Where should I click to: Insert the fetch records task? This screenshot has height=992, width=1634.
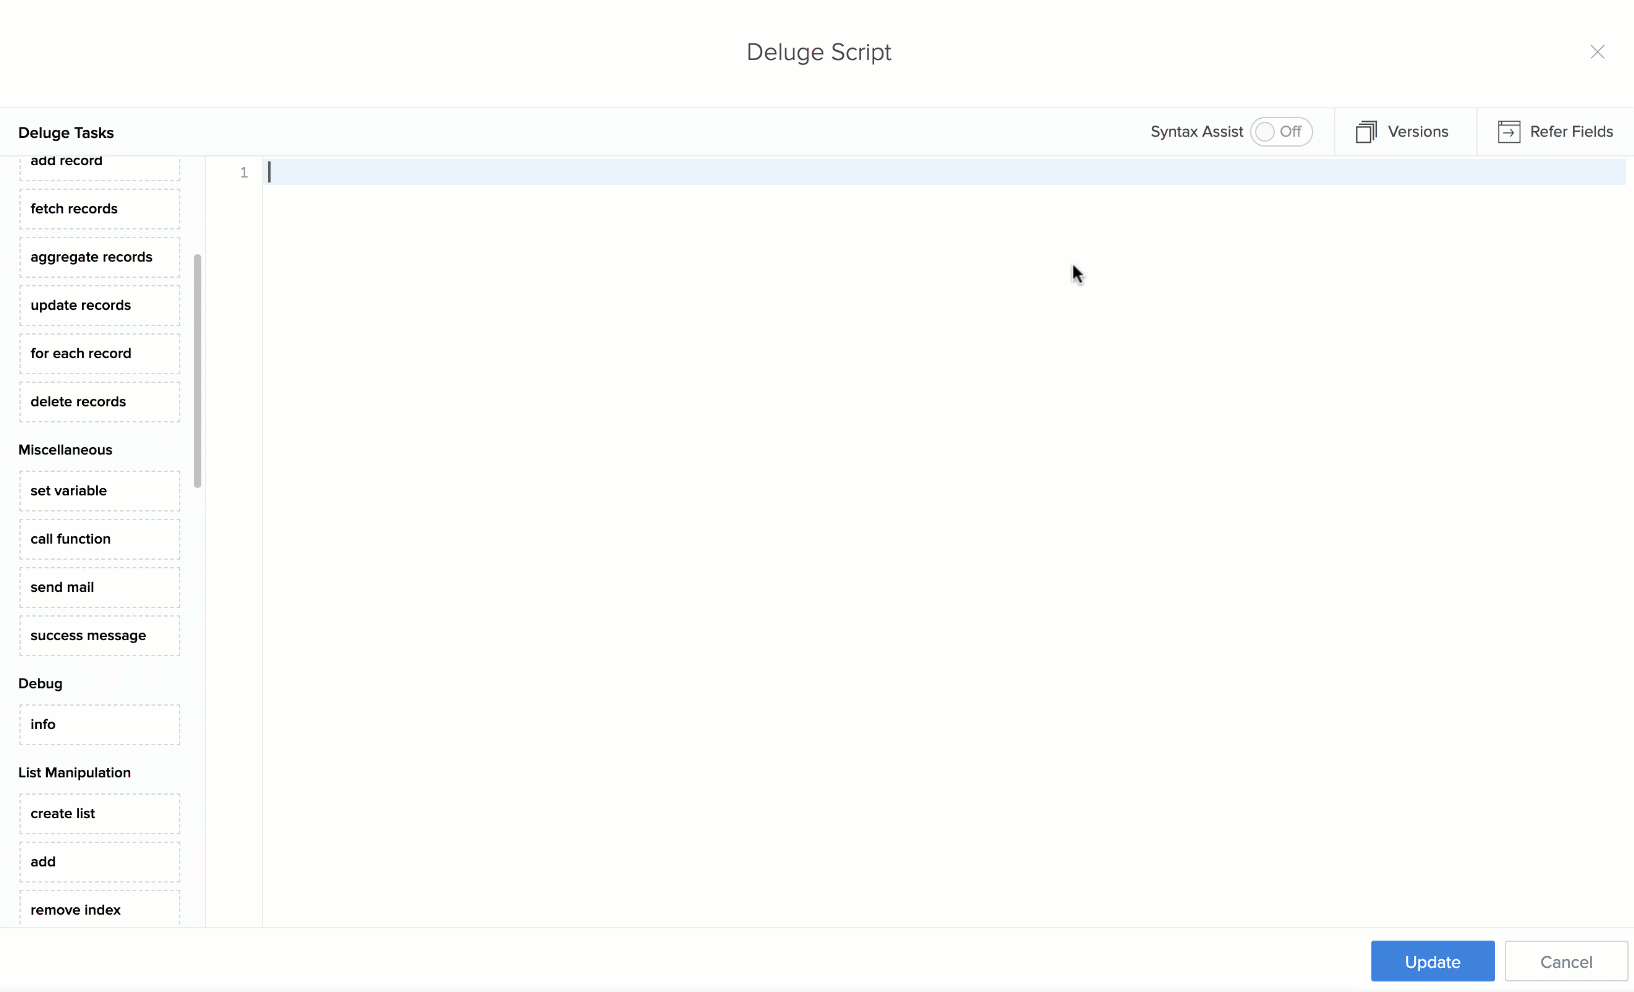[x=100, y=209]
